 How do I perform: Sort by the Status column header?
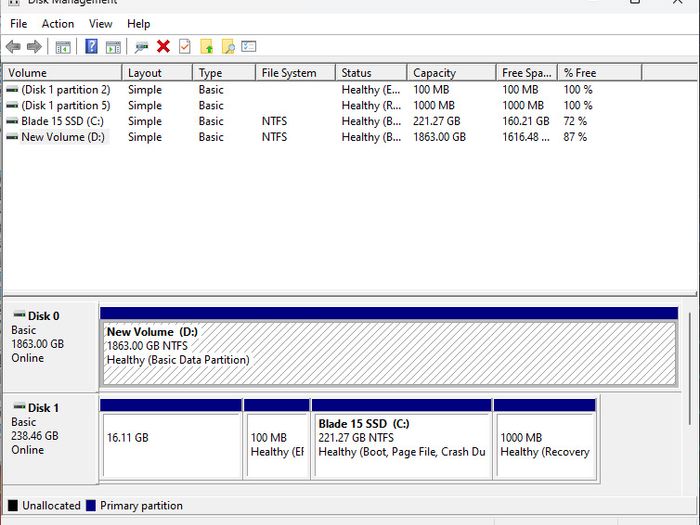point(371,73)
